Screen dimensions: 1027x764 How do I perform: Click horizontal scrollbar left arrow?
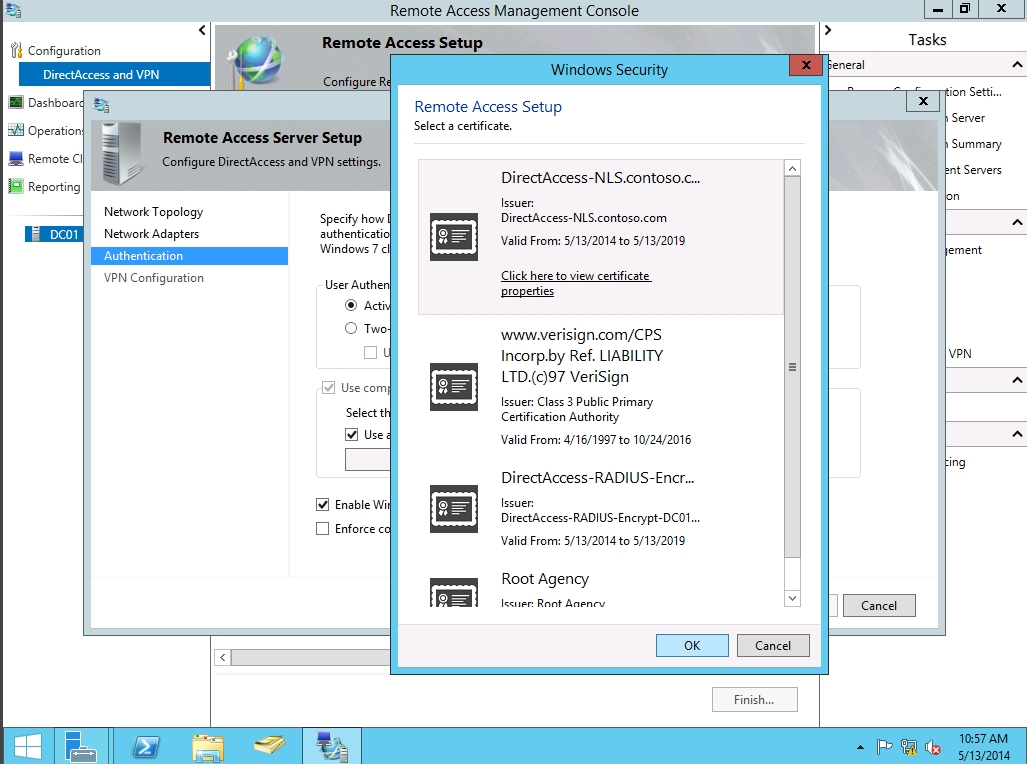[223, 657]
